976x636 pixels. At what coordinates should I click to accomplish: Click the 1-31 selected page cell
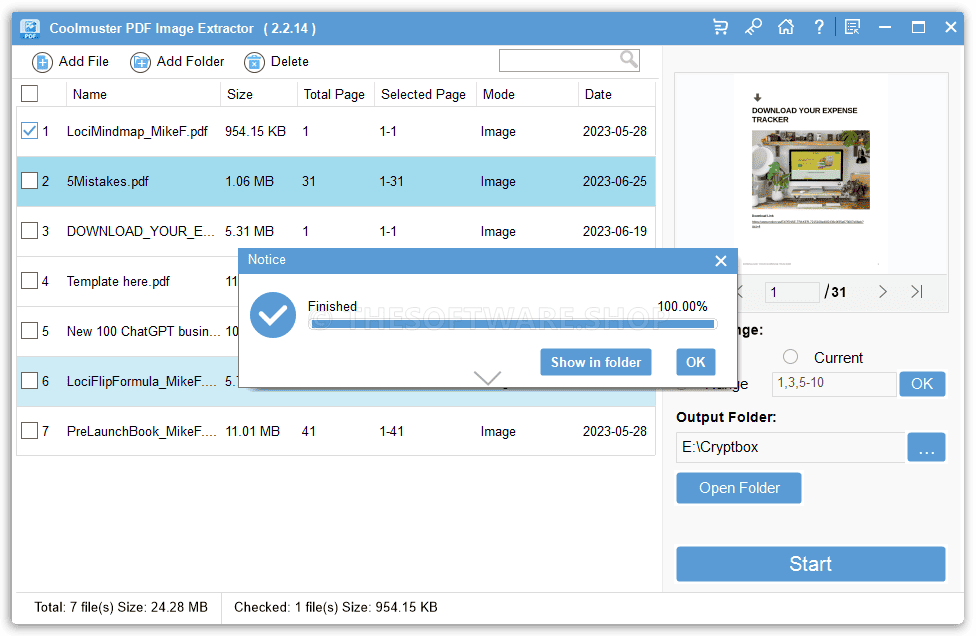[x=392, y=181]
